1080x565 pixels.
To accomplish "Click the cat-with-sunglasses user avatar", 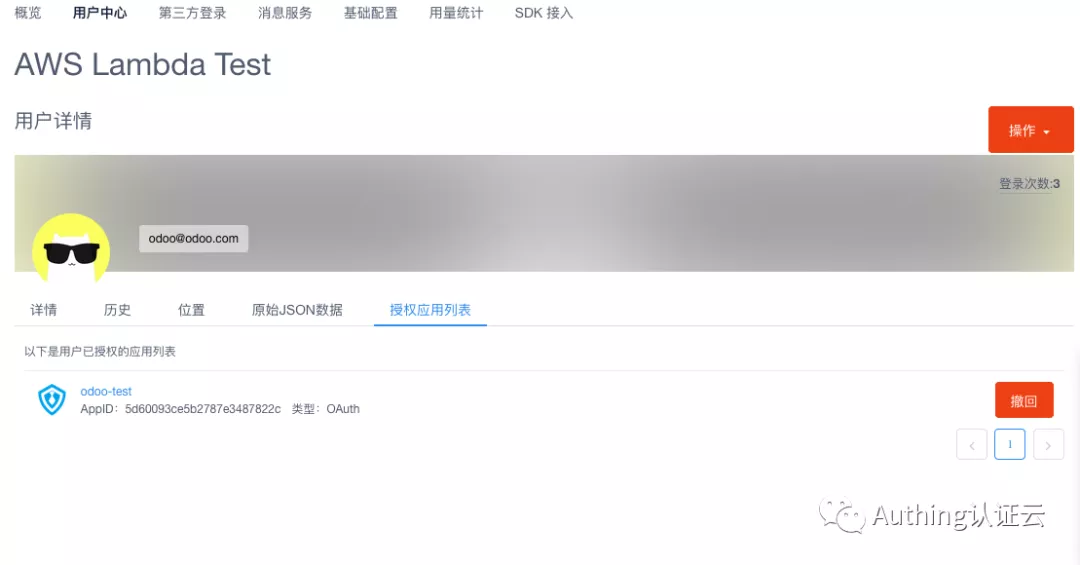I will [71, 249].
